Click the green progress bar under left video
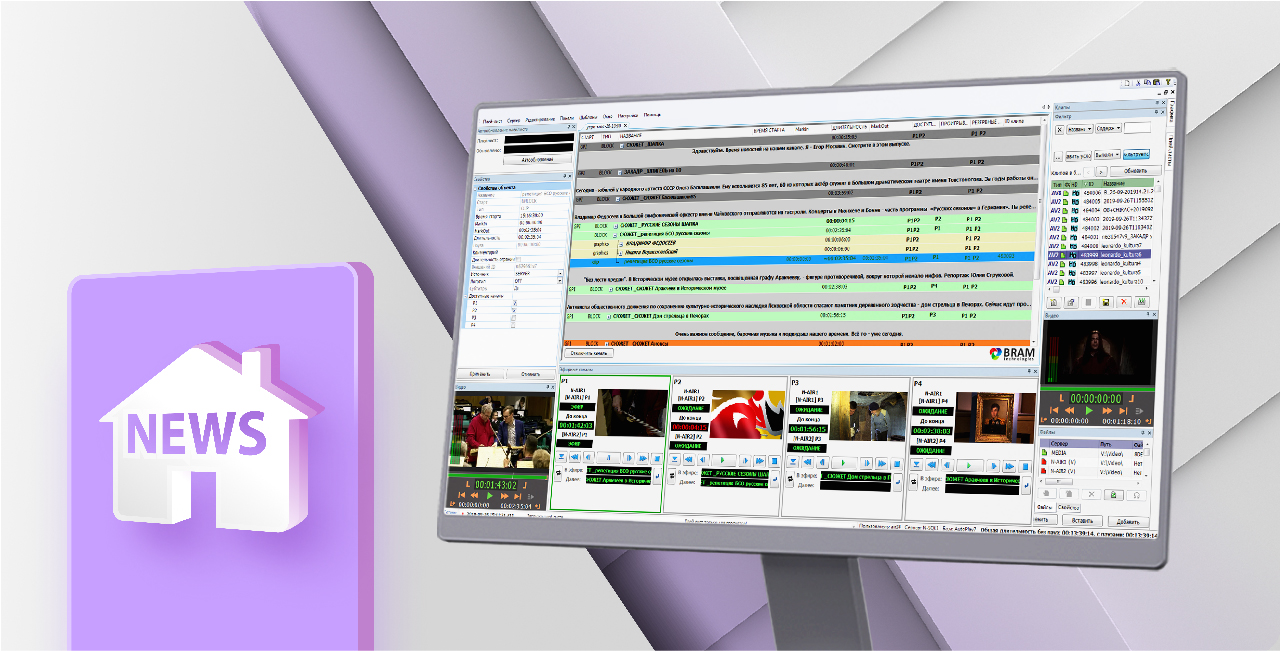The image size is (1280, 651). click(x=500, y=476)
